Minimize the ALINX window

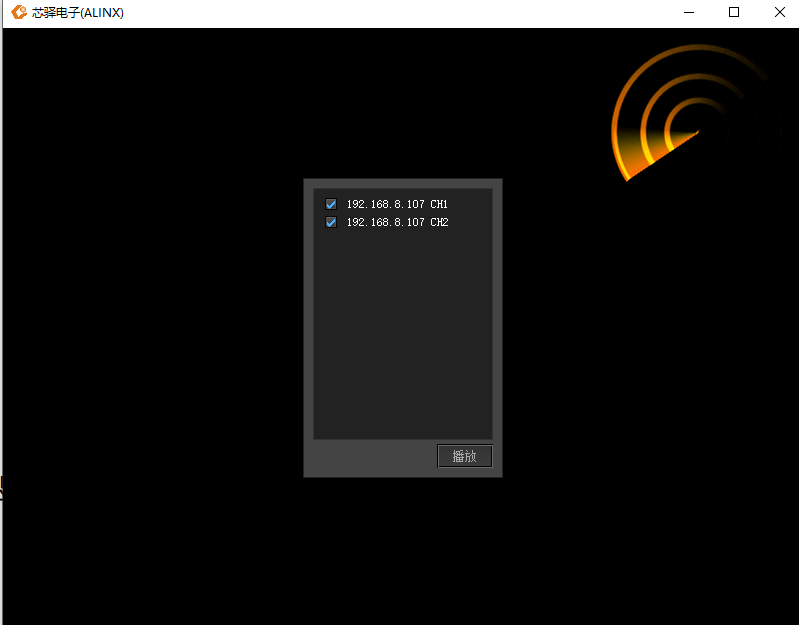click(x=689, y=12)
